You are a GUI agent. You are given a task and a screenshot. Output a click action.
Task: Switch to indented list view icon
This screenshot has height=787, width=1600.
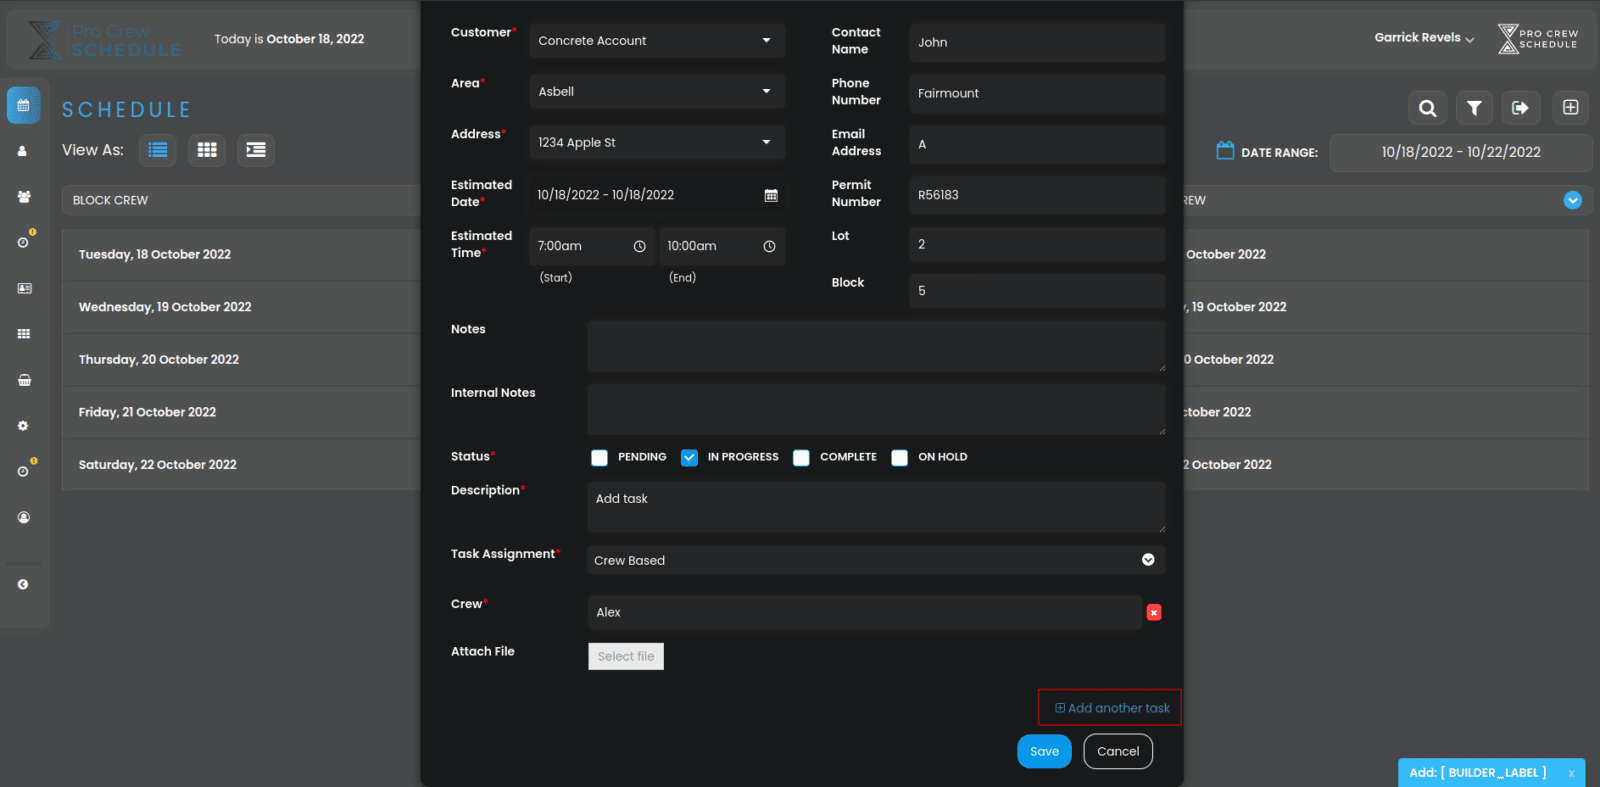(x=256, y=150)
